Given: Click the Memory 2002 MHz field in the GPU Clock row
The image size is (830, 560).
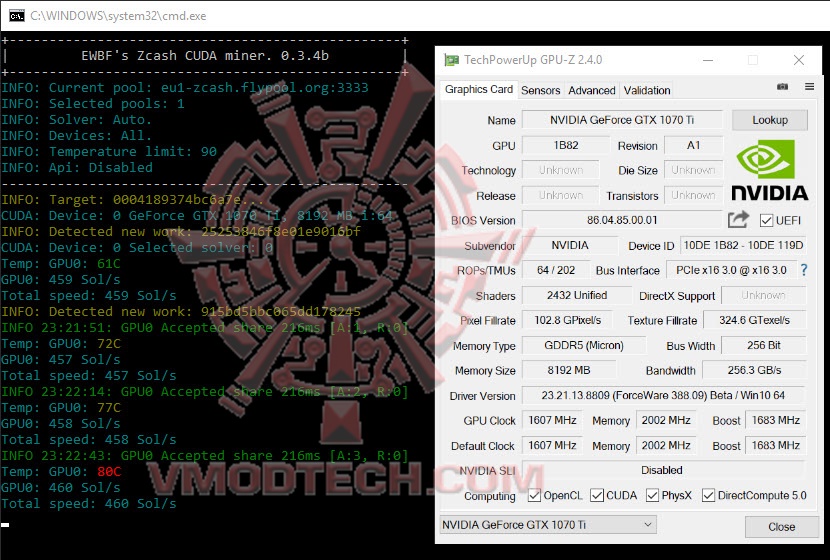Looking at the screenshot, I should 666,420.
